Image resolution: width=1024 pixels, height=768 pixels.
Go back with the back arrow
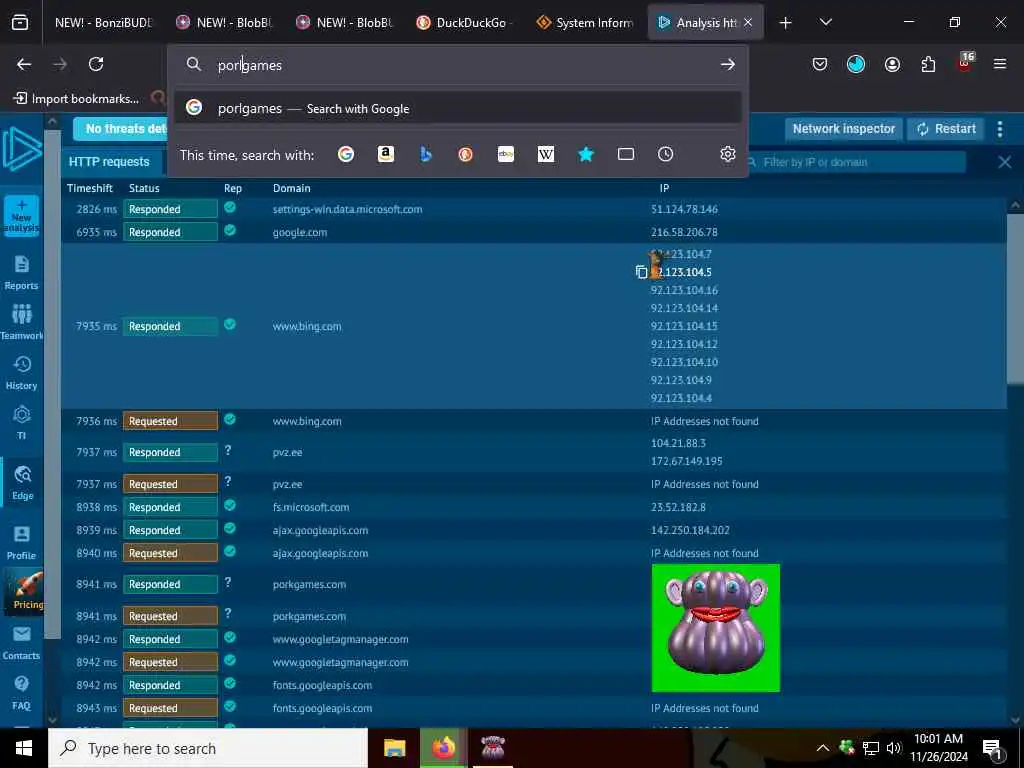24,64
